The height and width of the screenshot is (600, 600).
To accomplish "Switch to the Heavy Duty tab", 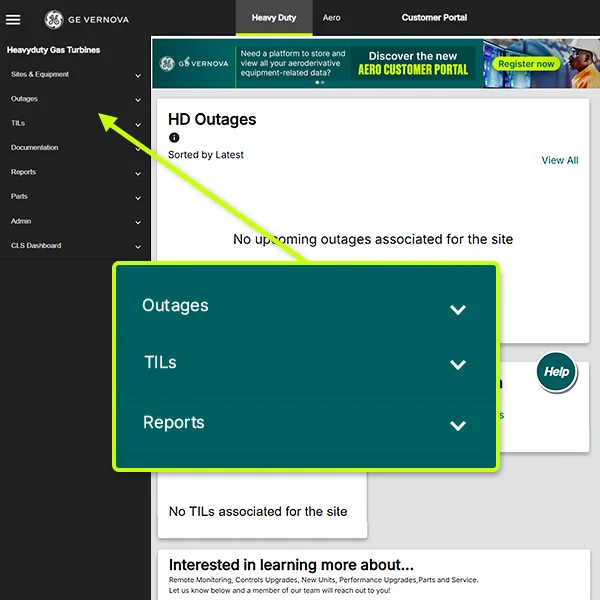I will [x=274, y=18].
